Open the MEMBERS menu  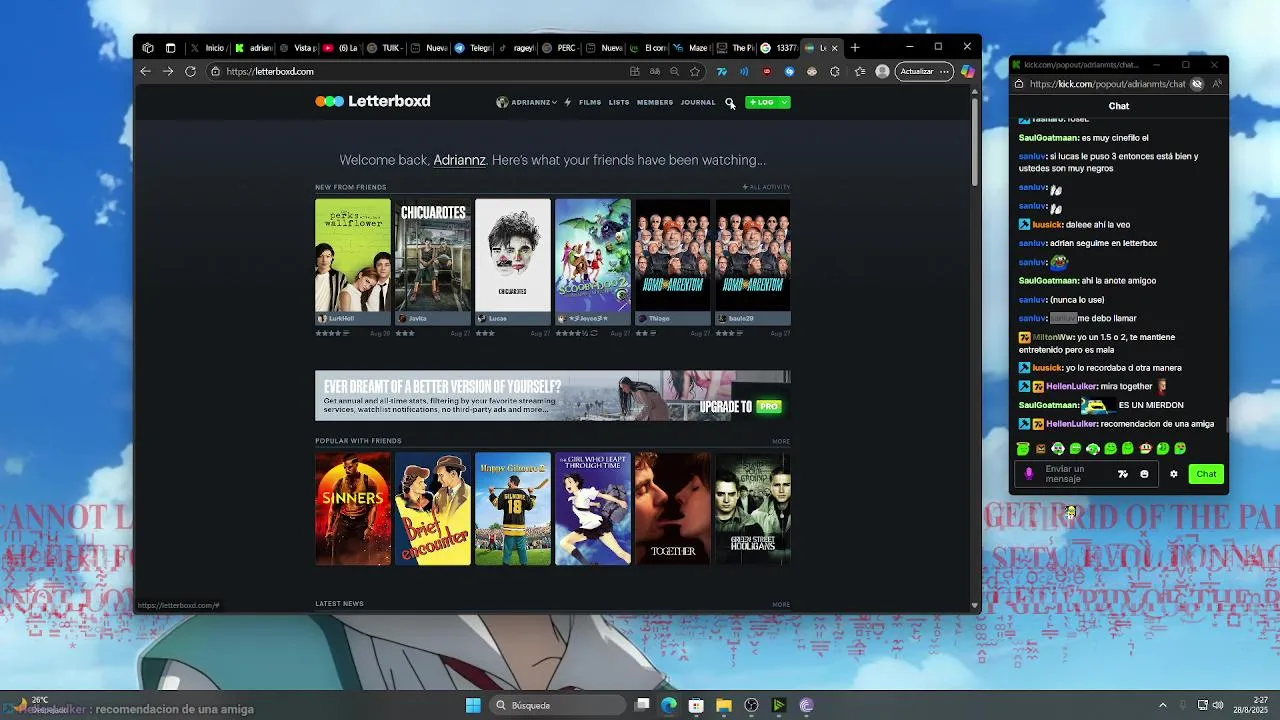[655, 102]
